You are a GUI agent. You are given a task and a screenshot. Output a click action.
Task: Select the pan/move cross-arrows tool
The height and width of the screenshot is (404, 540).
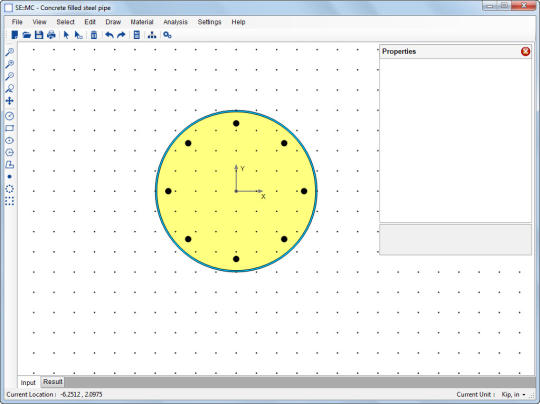tap(9, 101)
